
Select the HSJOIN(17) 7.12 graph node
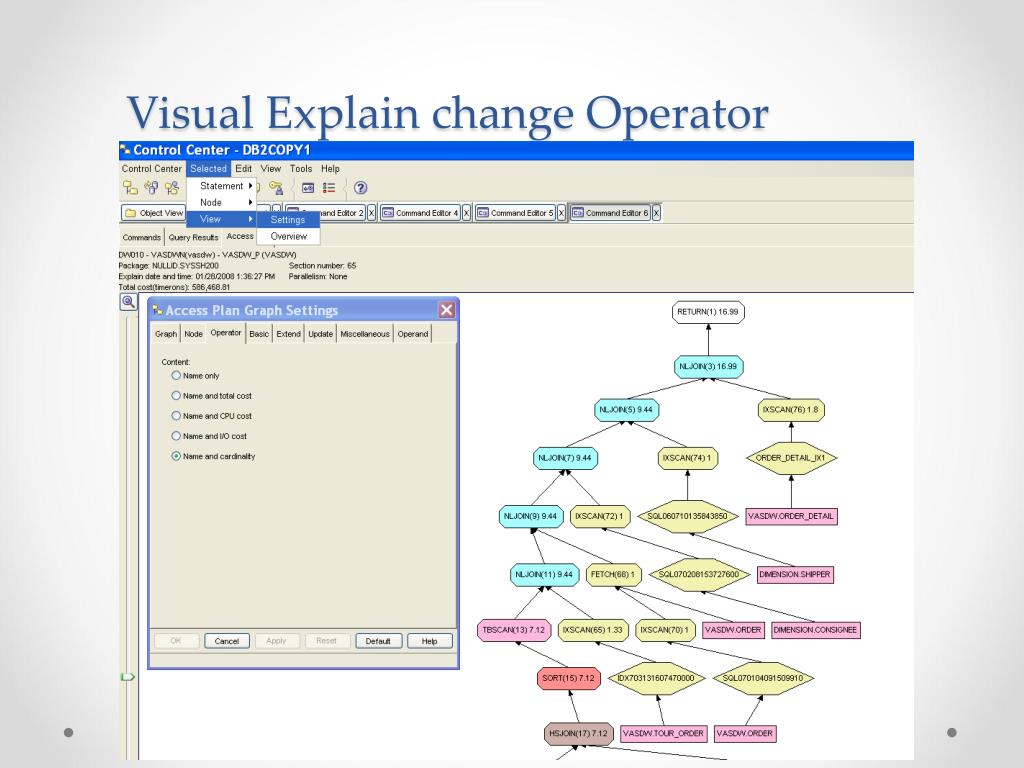(578, 733)
